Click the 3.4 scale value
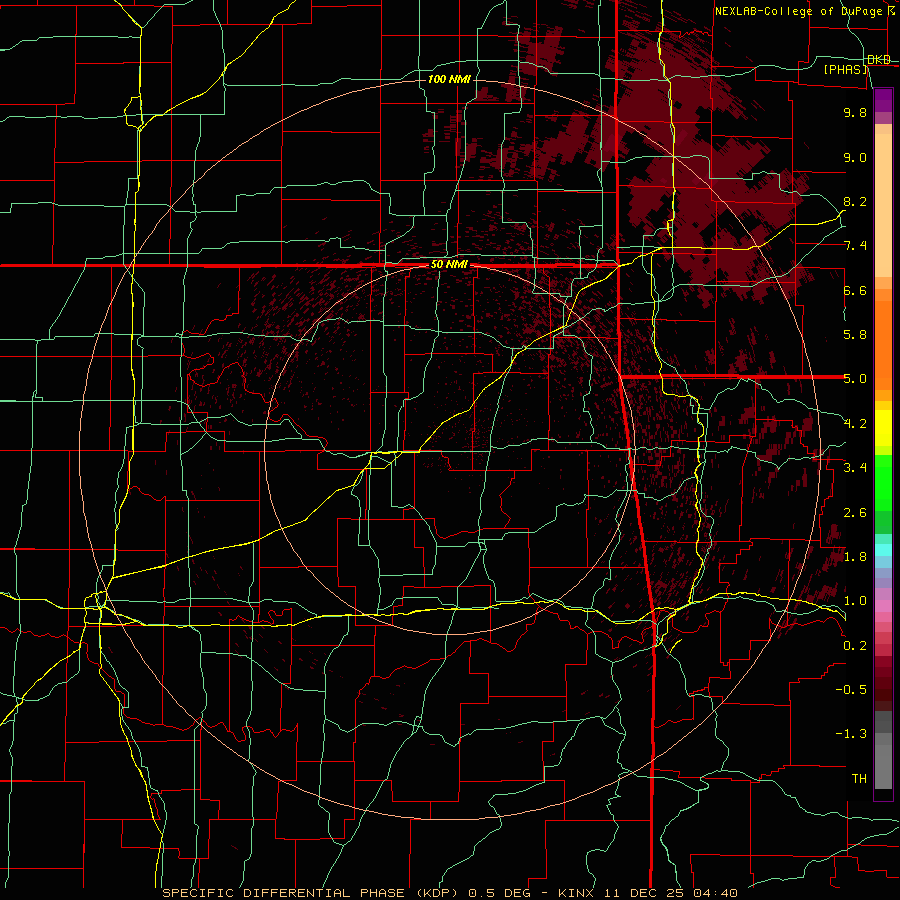Screen dimensions: 900x900 point(855,468)
